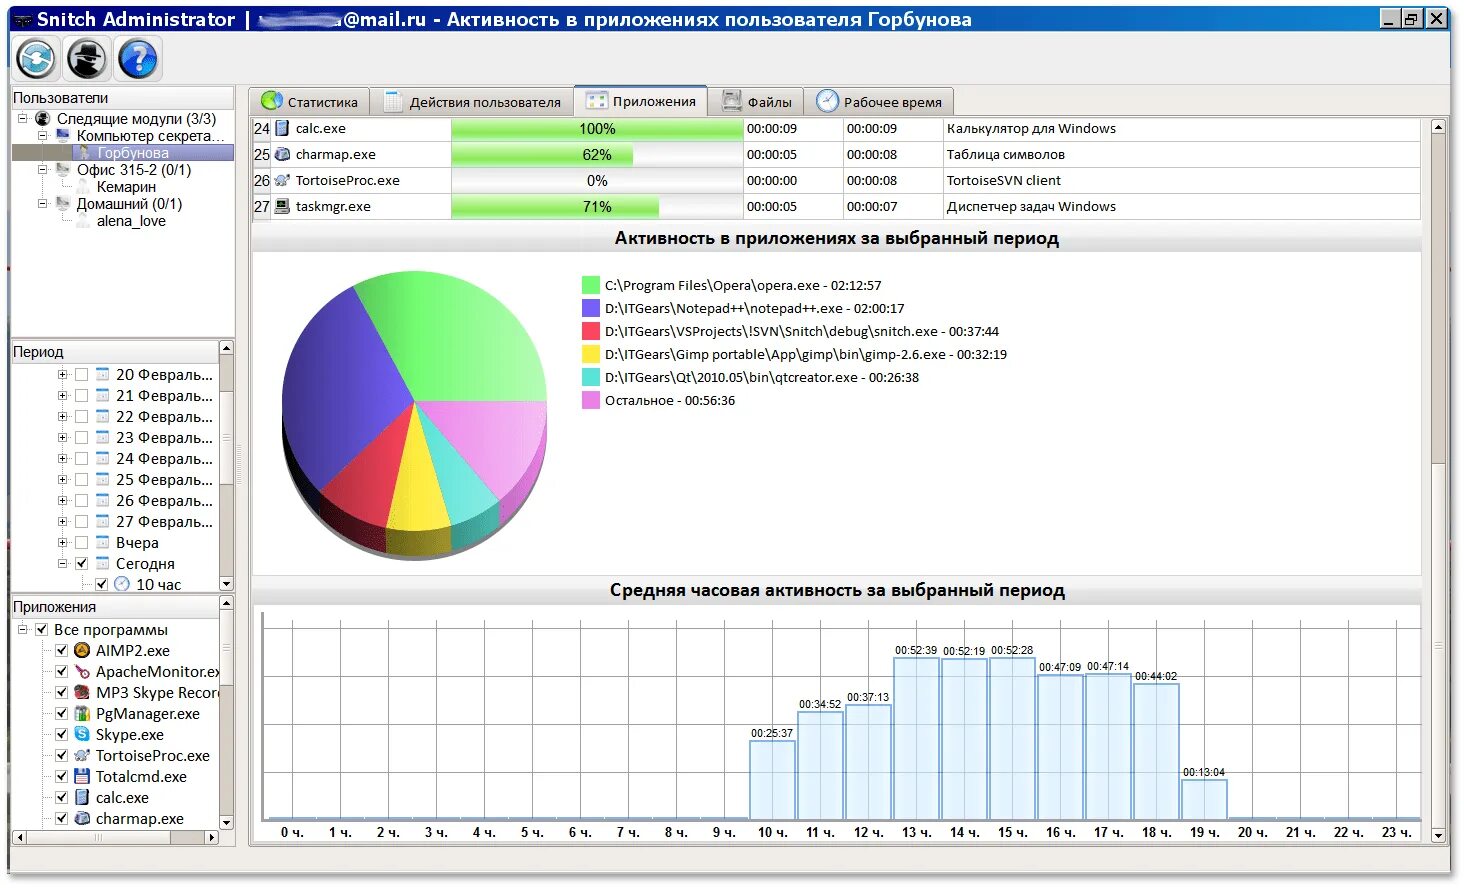Collapse the Домашний (0/1) node
The width and height of the screenshot is (1464, 888).
42,203
